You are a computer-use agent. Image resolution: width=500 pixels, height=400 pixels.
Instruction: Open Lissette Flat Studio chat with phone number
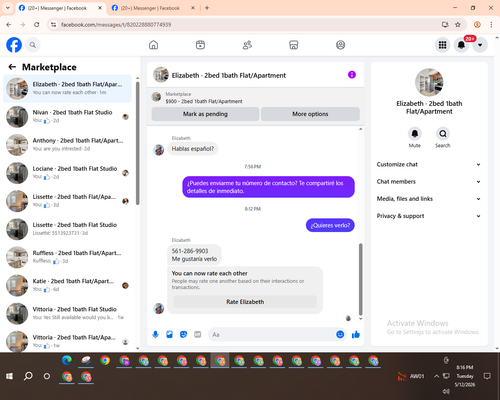click(67, 229)
